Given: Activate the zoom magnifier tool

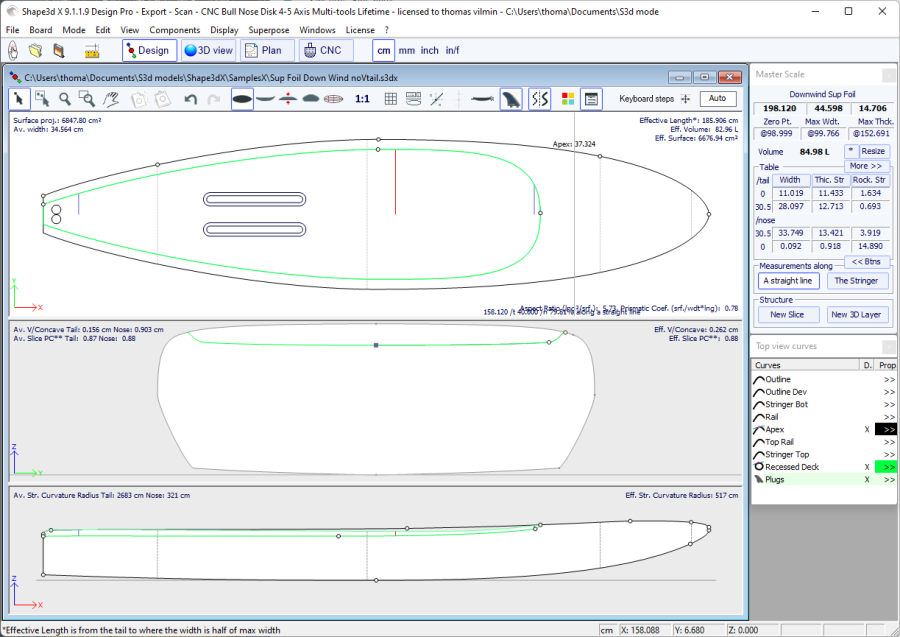Looking at the screenshot, I should tap(65, 99).
